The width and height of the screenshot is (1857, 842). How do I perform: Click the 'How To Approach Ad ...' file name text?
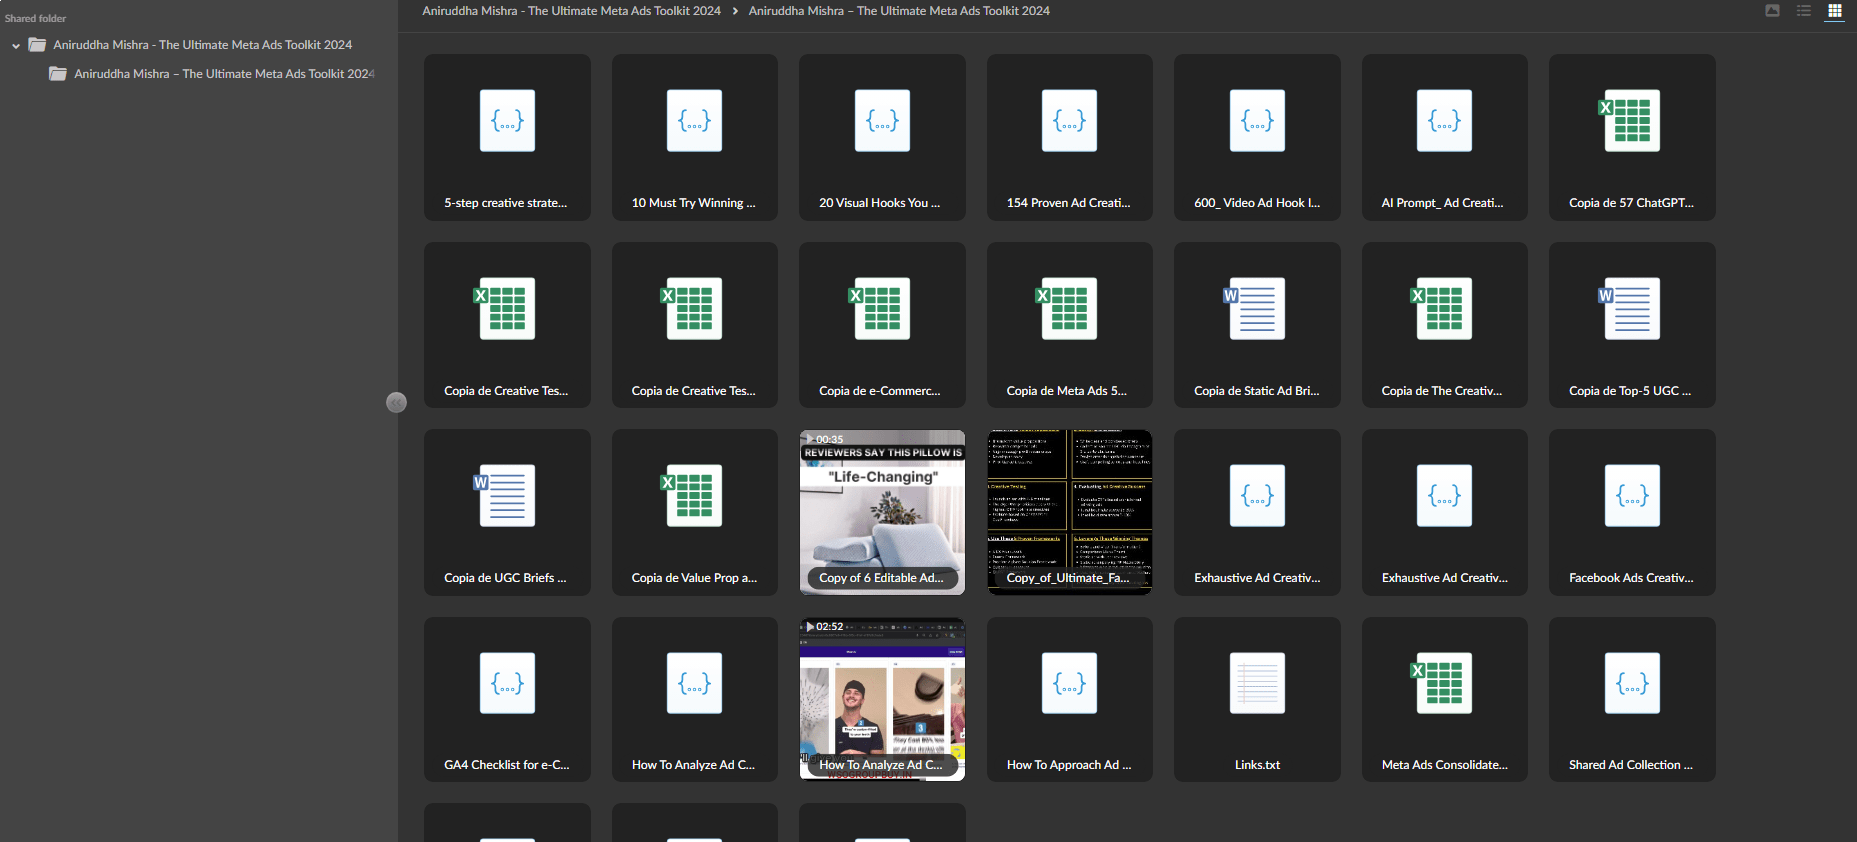click(1069, 765)
